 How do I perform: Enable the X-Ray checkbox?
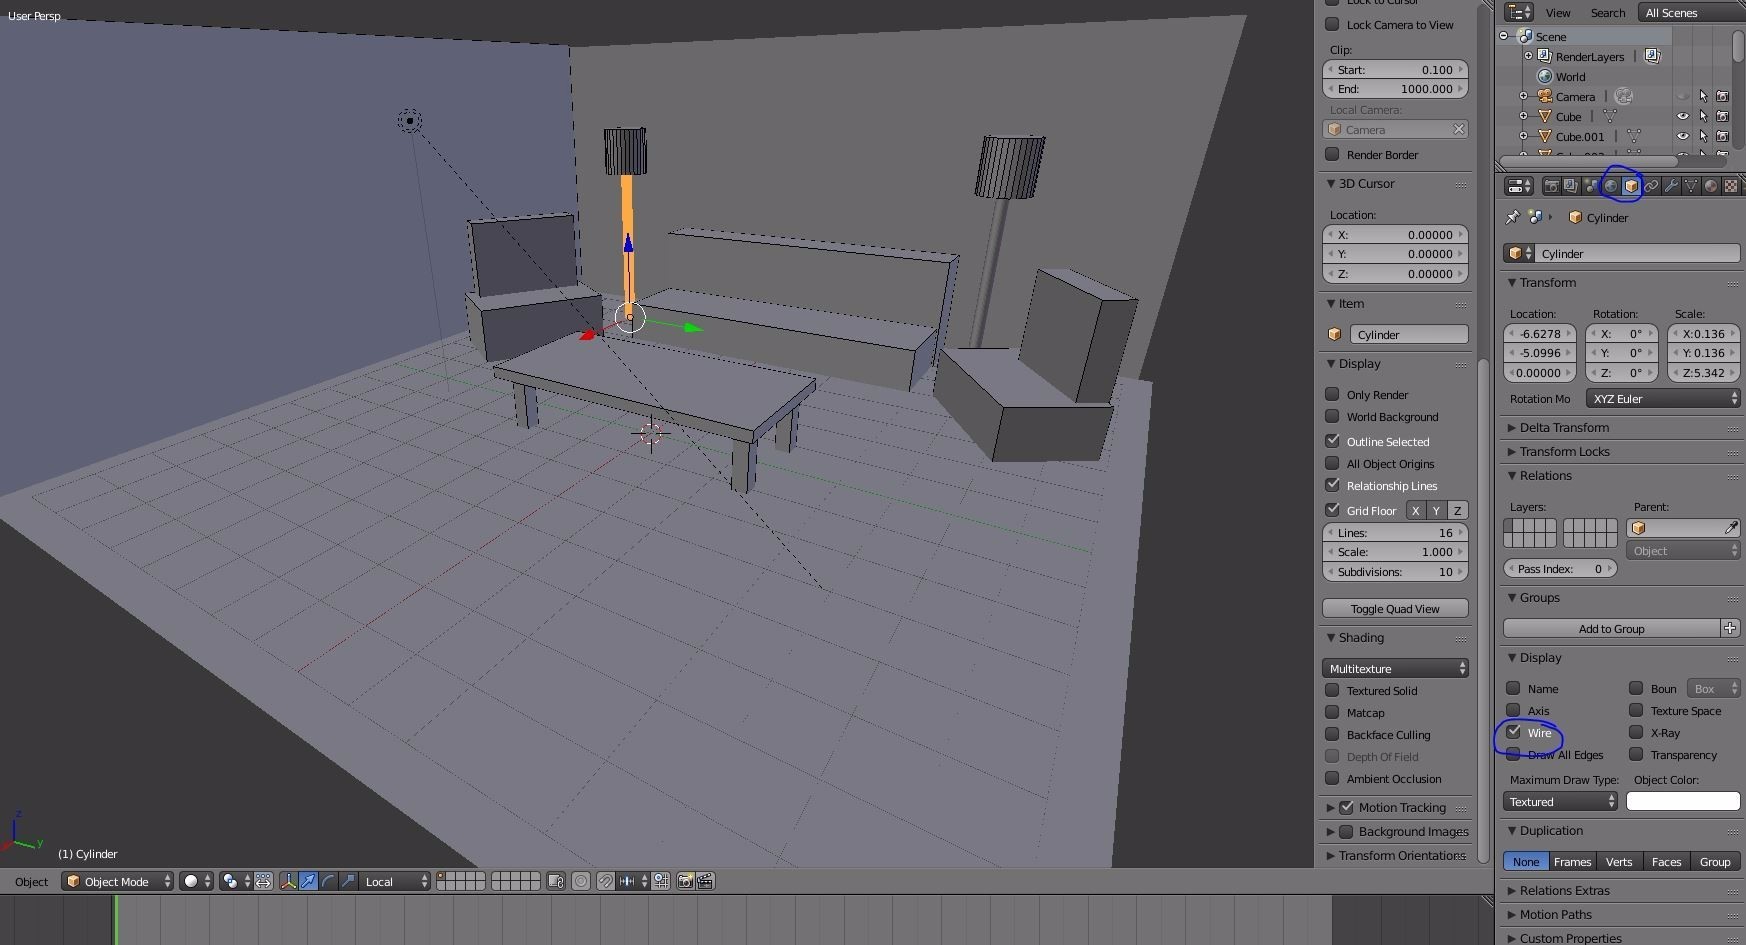point(1636,732)
